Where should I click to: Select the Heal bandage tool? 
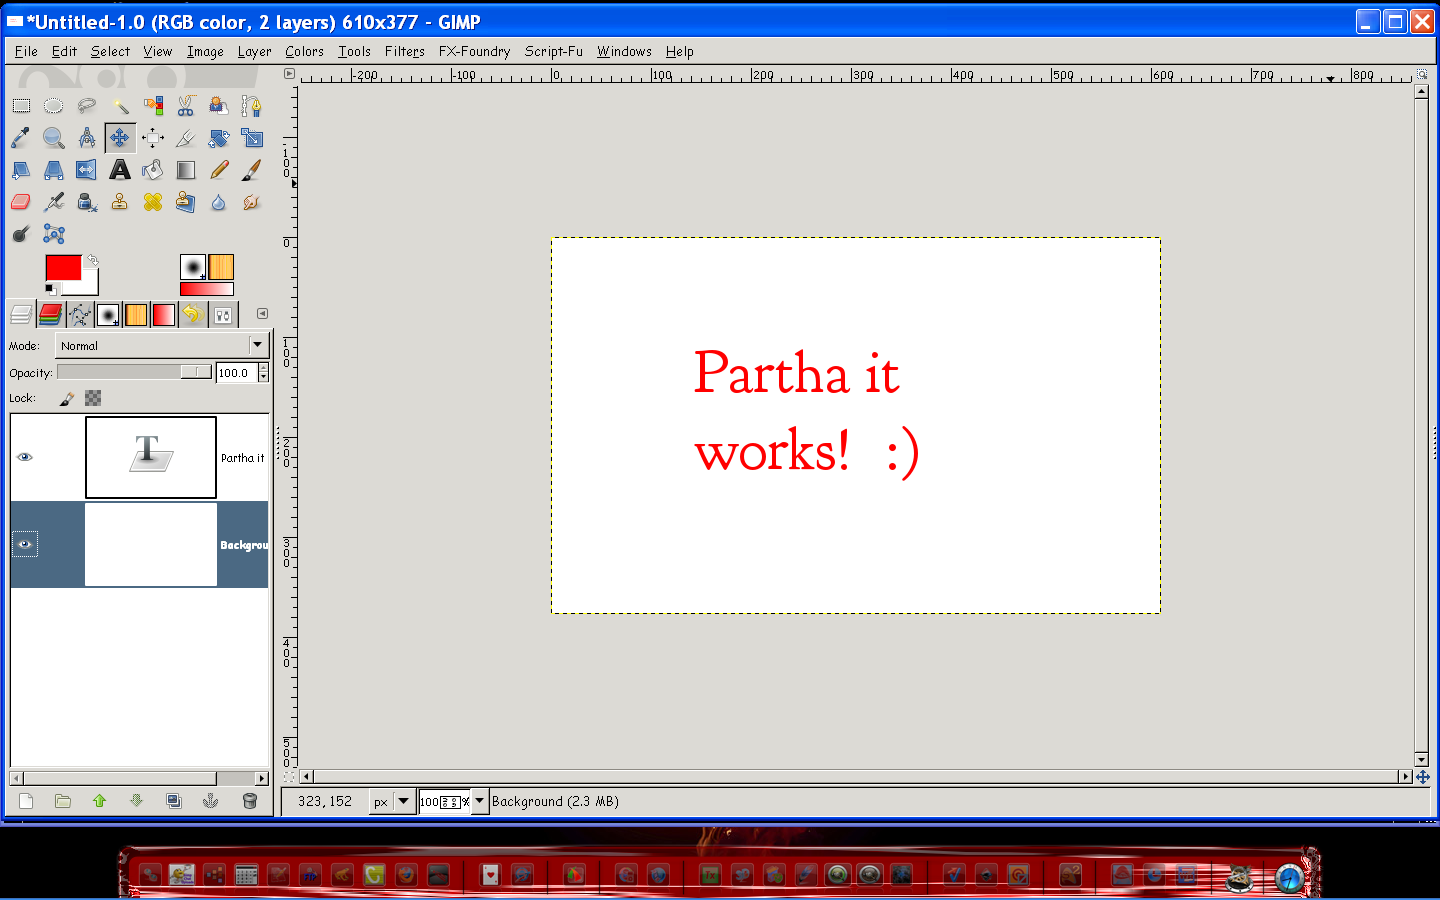(x=153, y=202)
